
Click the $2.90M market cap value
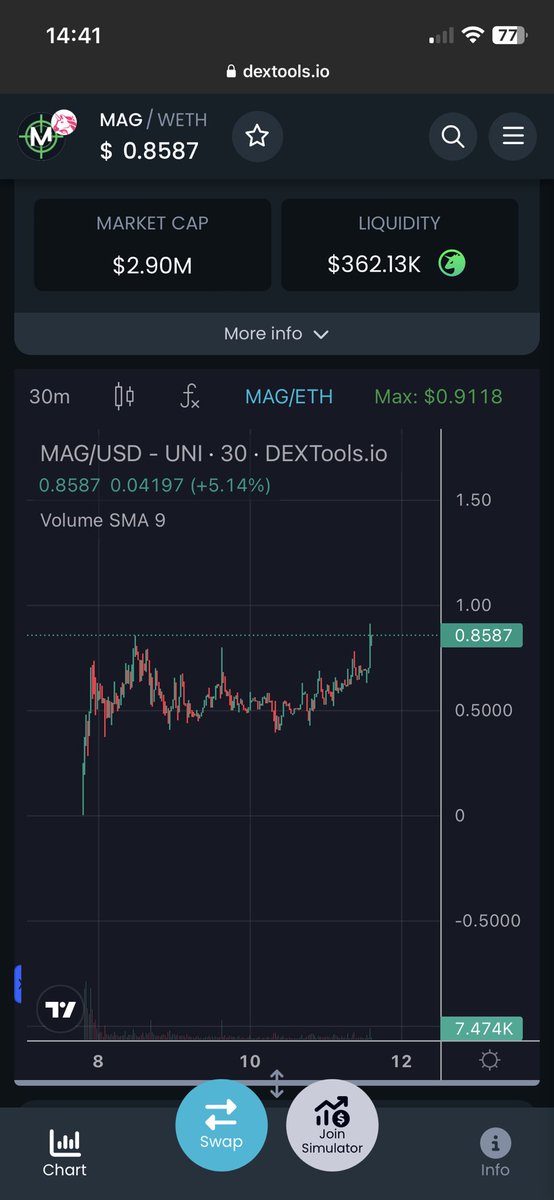pos(153,265)
